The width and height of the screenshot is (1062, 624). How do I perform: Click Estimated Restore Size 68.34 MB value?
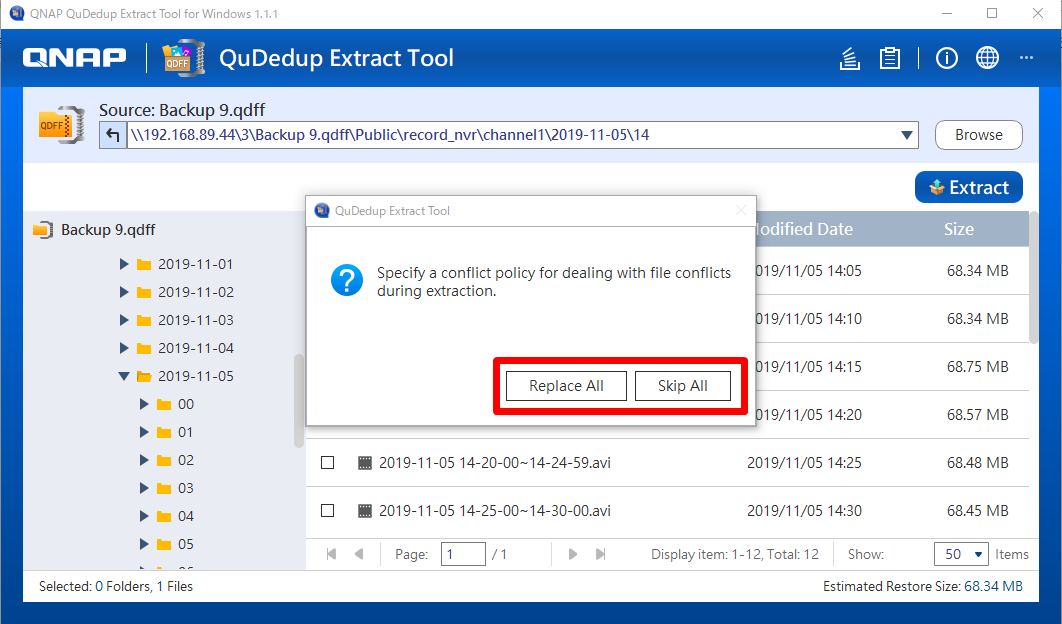993,587
